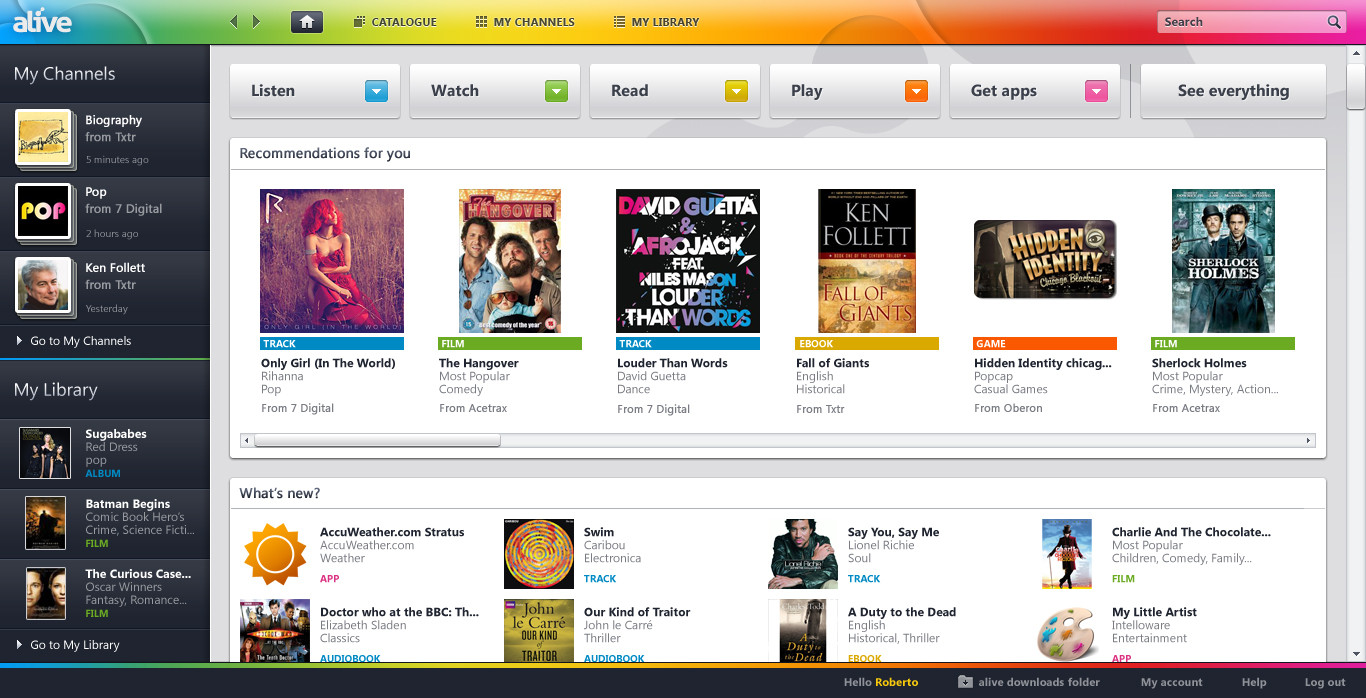Click the Log out link
Screen dimensions: 1366x698
(x=1324, y=682)
